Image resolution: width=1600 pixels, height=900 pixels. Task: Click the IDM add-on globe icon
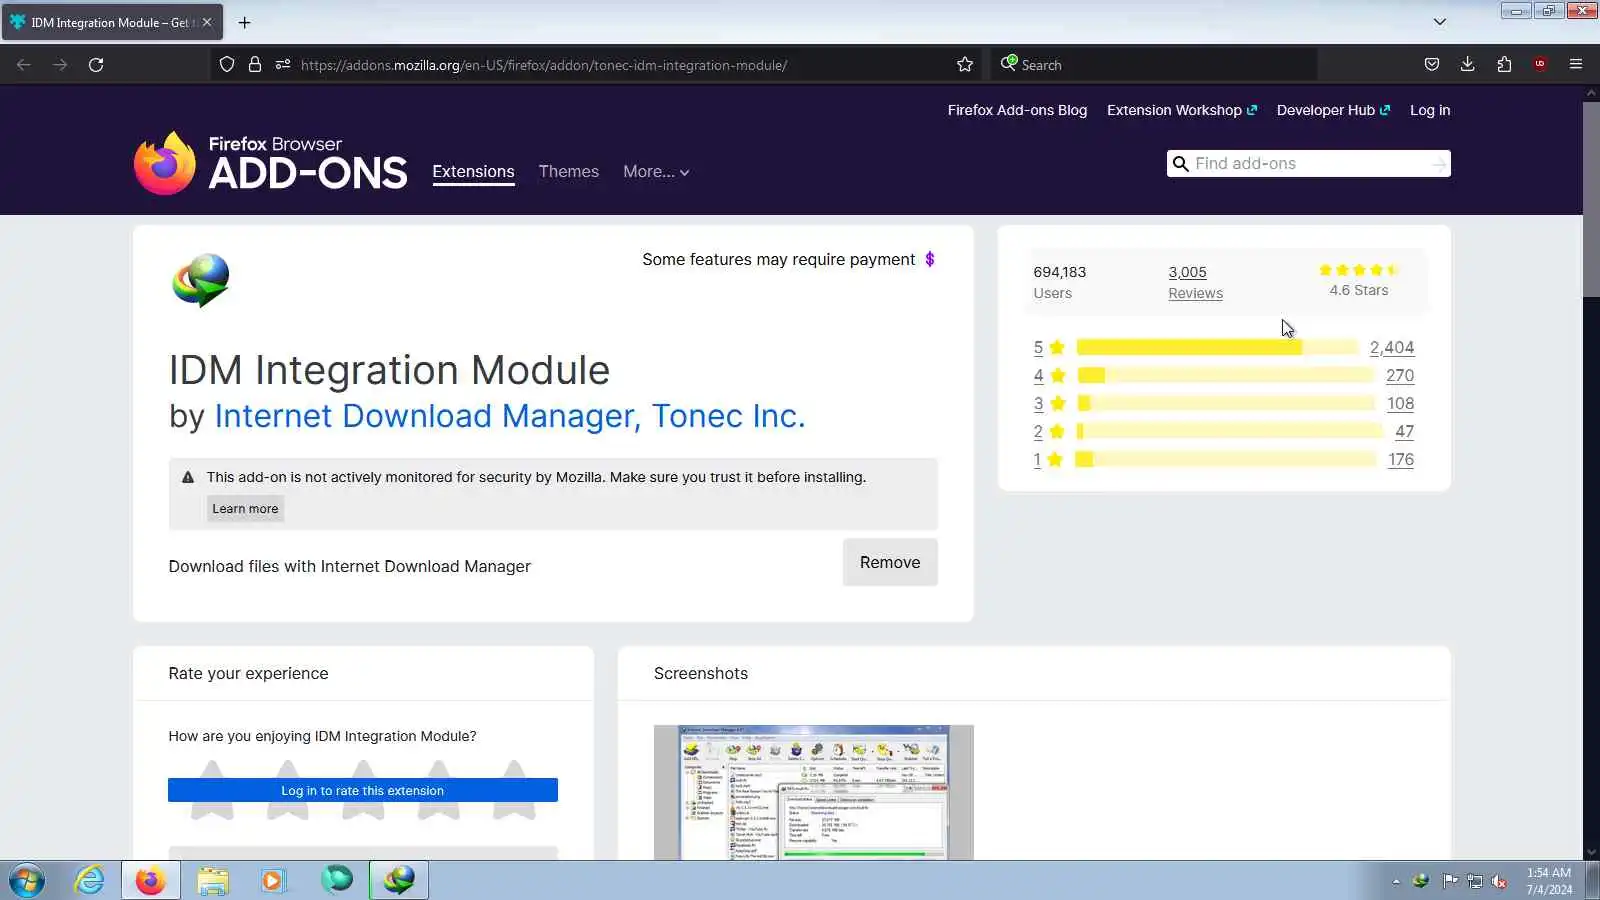pos(201,280)
